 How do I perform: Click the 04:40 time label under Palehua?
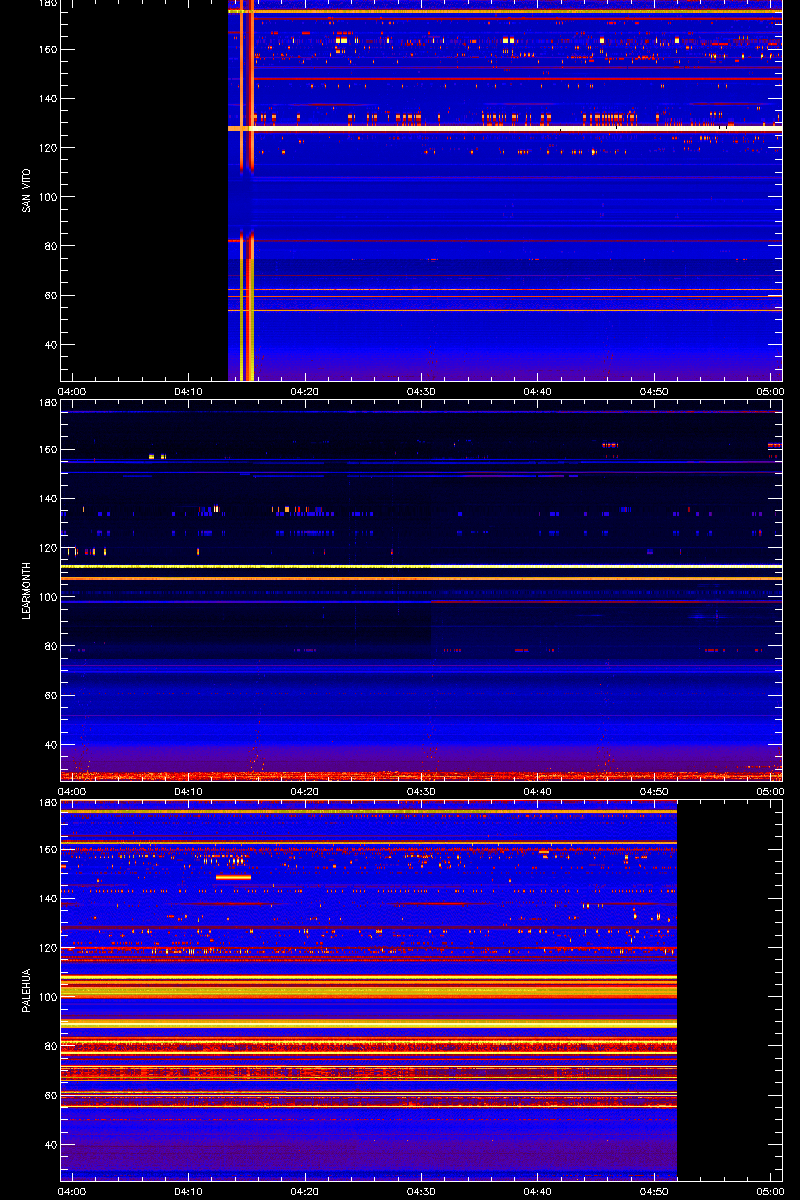click(x=539, y=1192)
